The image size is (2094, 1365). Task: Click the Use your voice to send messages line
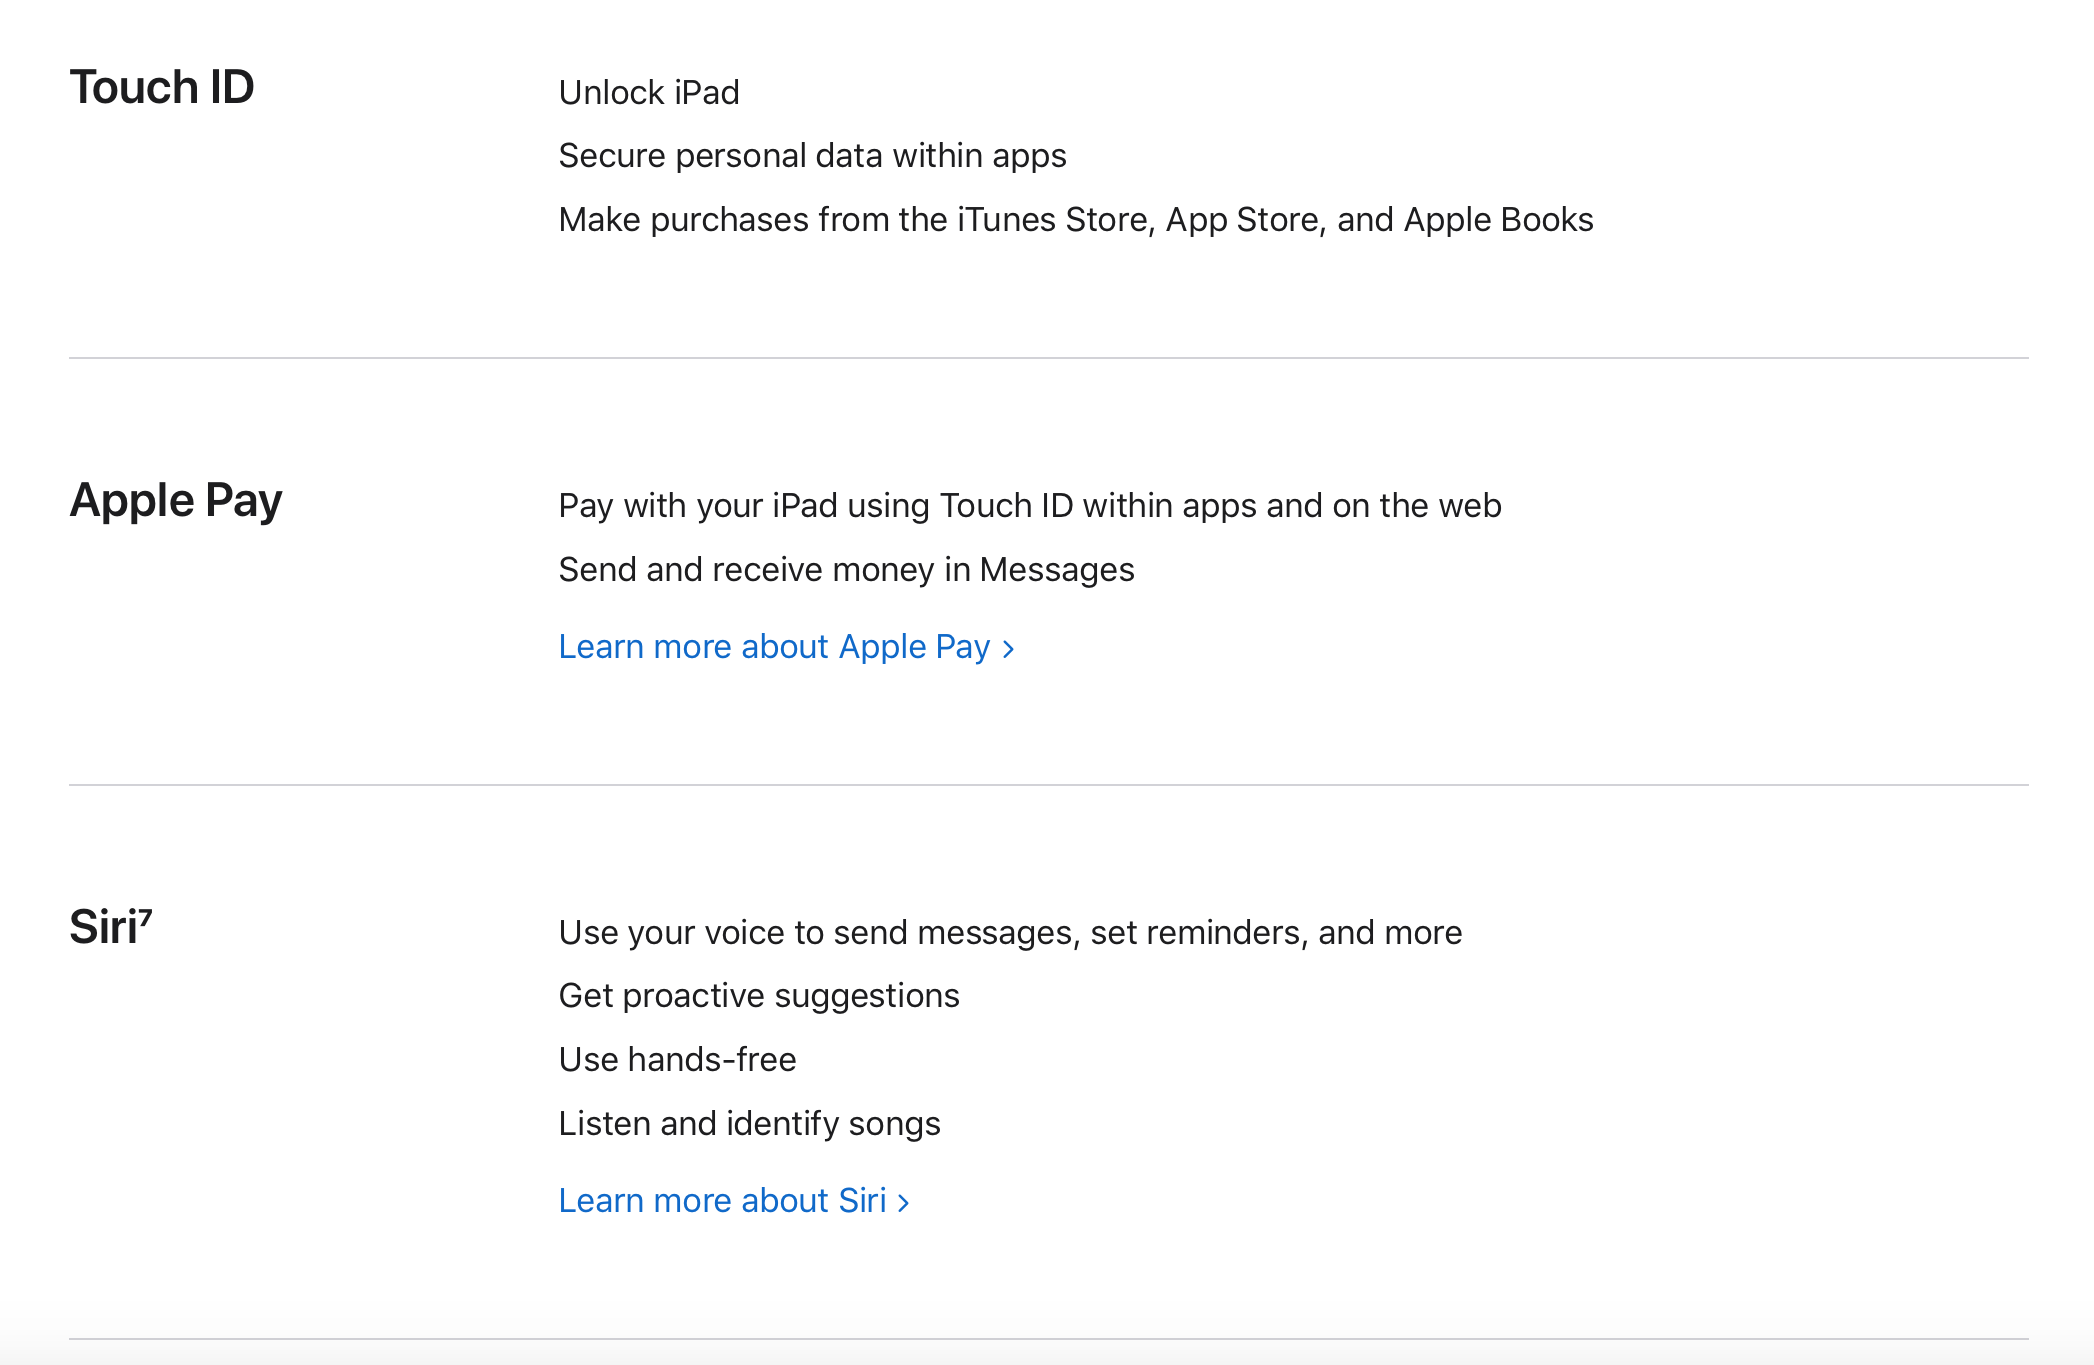(x=1010, y=932)
